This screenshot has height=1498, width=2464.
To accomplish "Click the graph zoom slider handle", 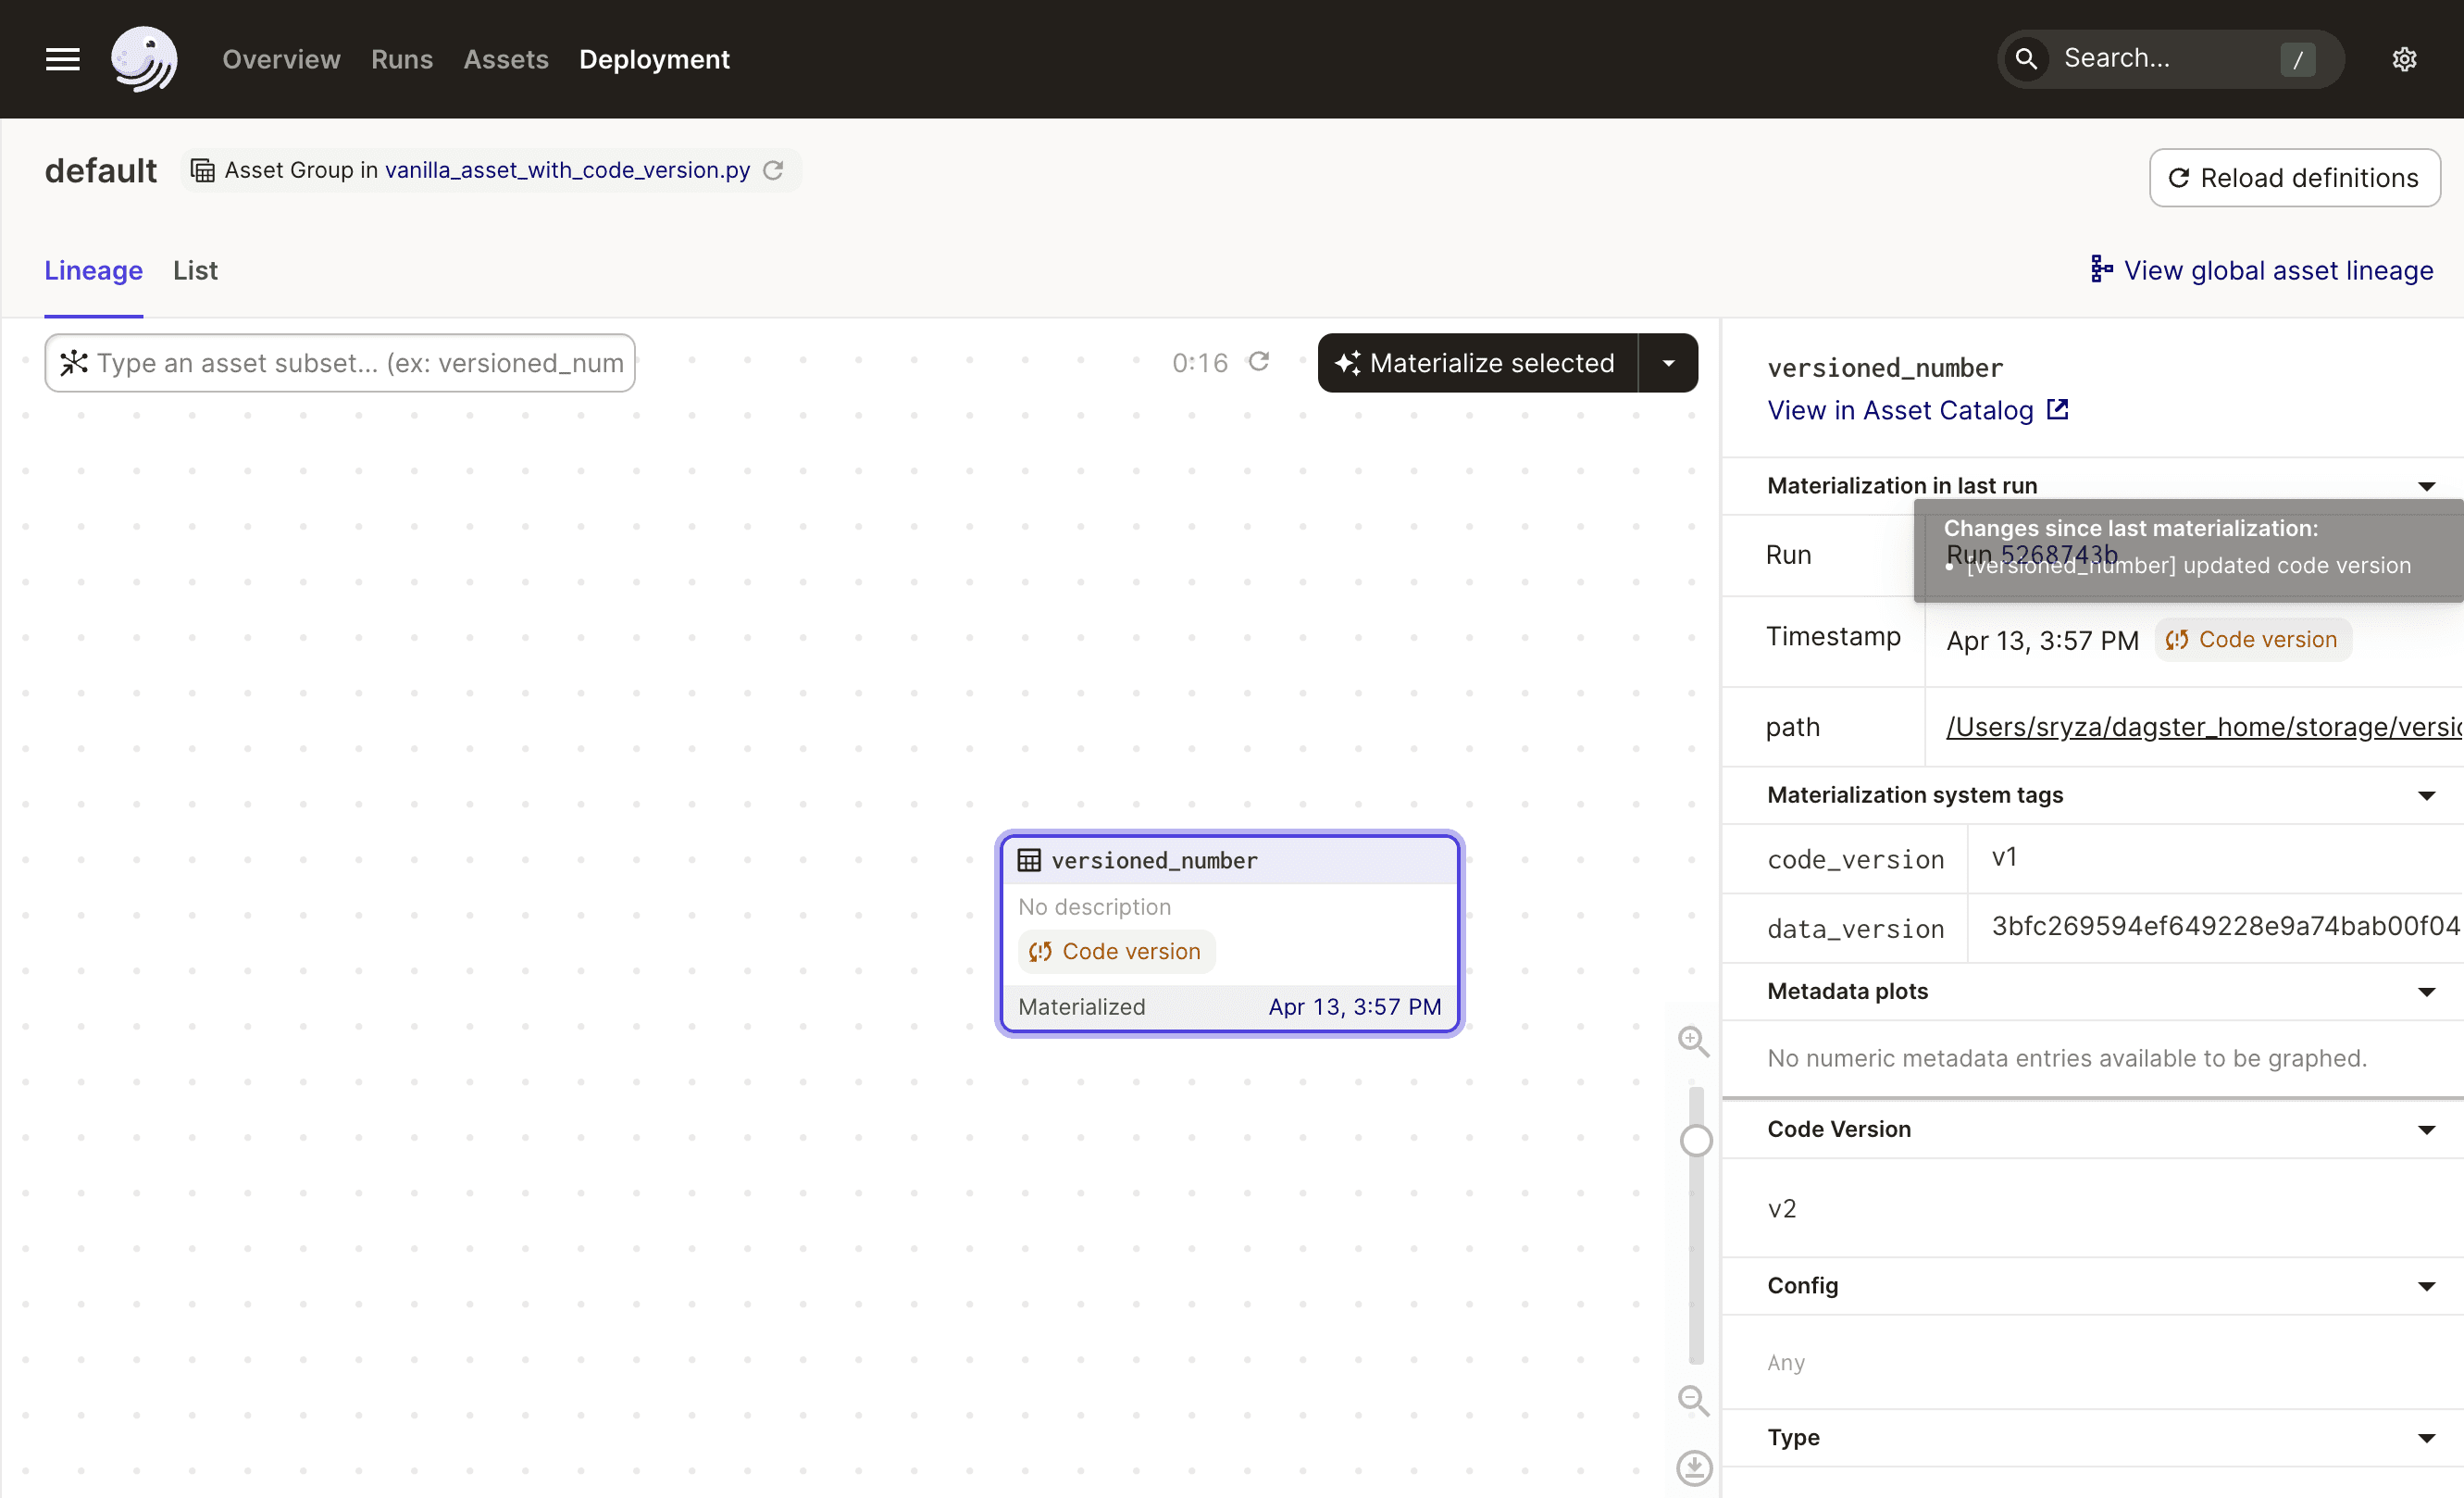I will pyautogui.click(x=1693, y=1140).
